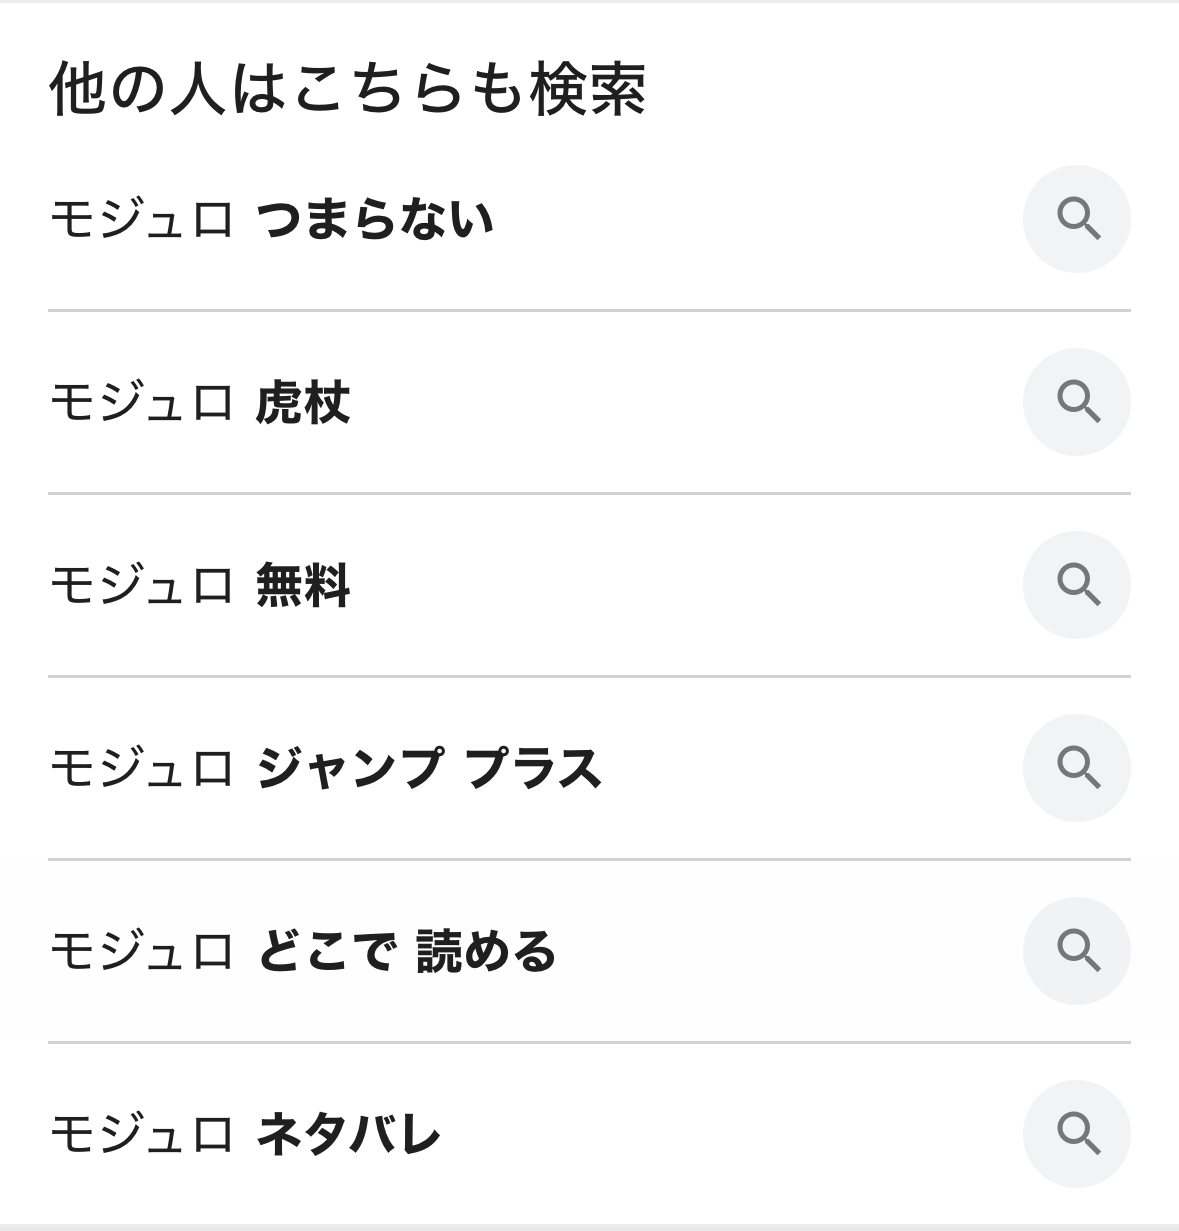Select the どこで 読める suggestion text
Image resolution: width=1179 pixels, height=1231 pixels.
tap(406, 952)
